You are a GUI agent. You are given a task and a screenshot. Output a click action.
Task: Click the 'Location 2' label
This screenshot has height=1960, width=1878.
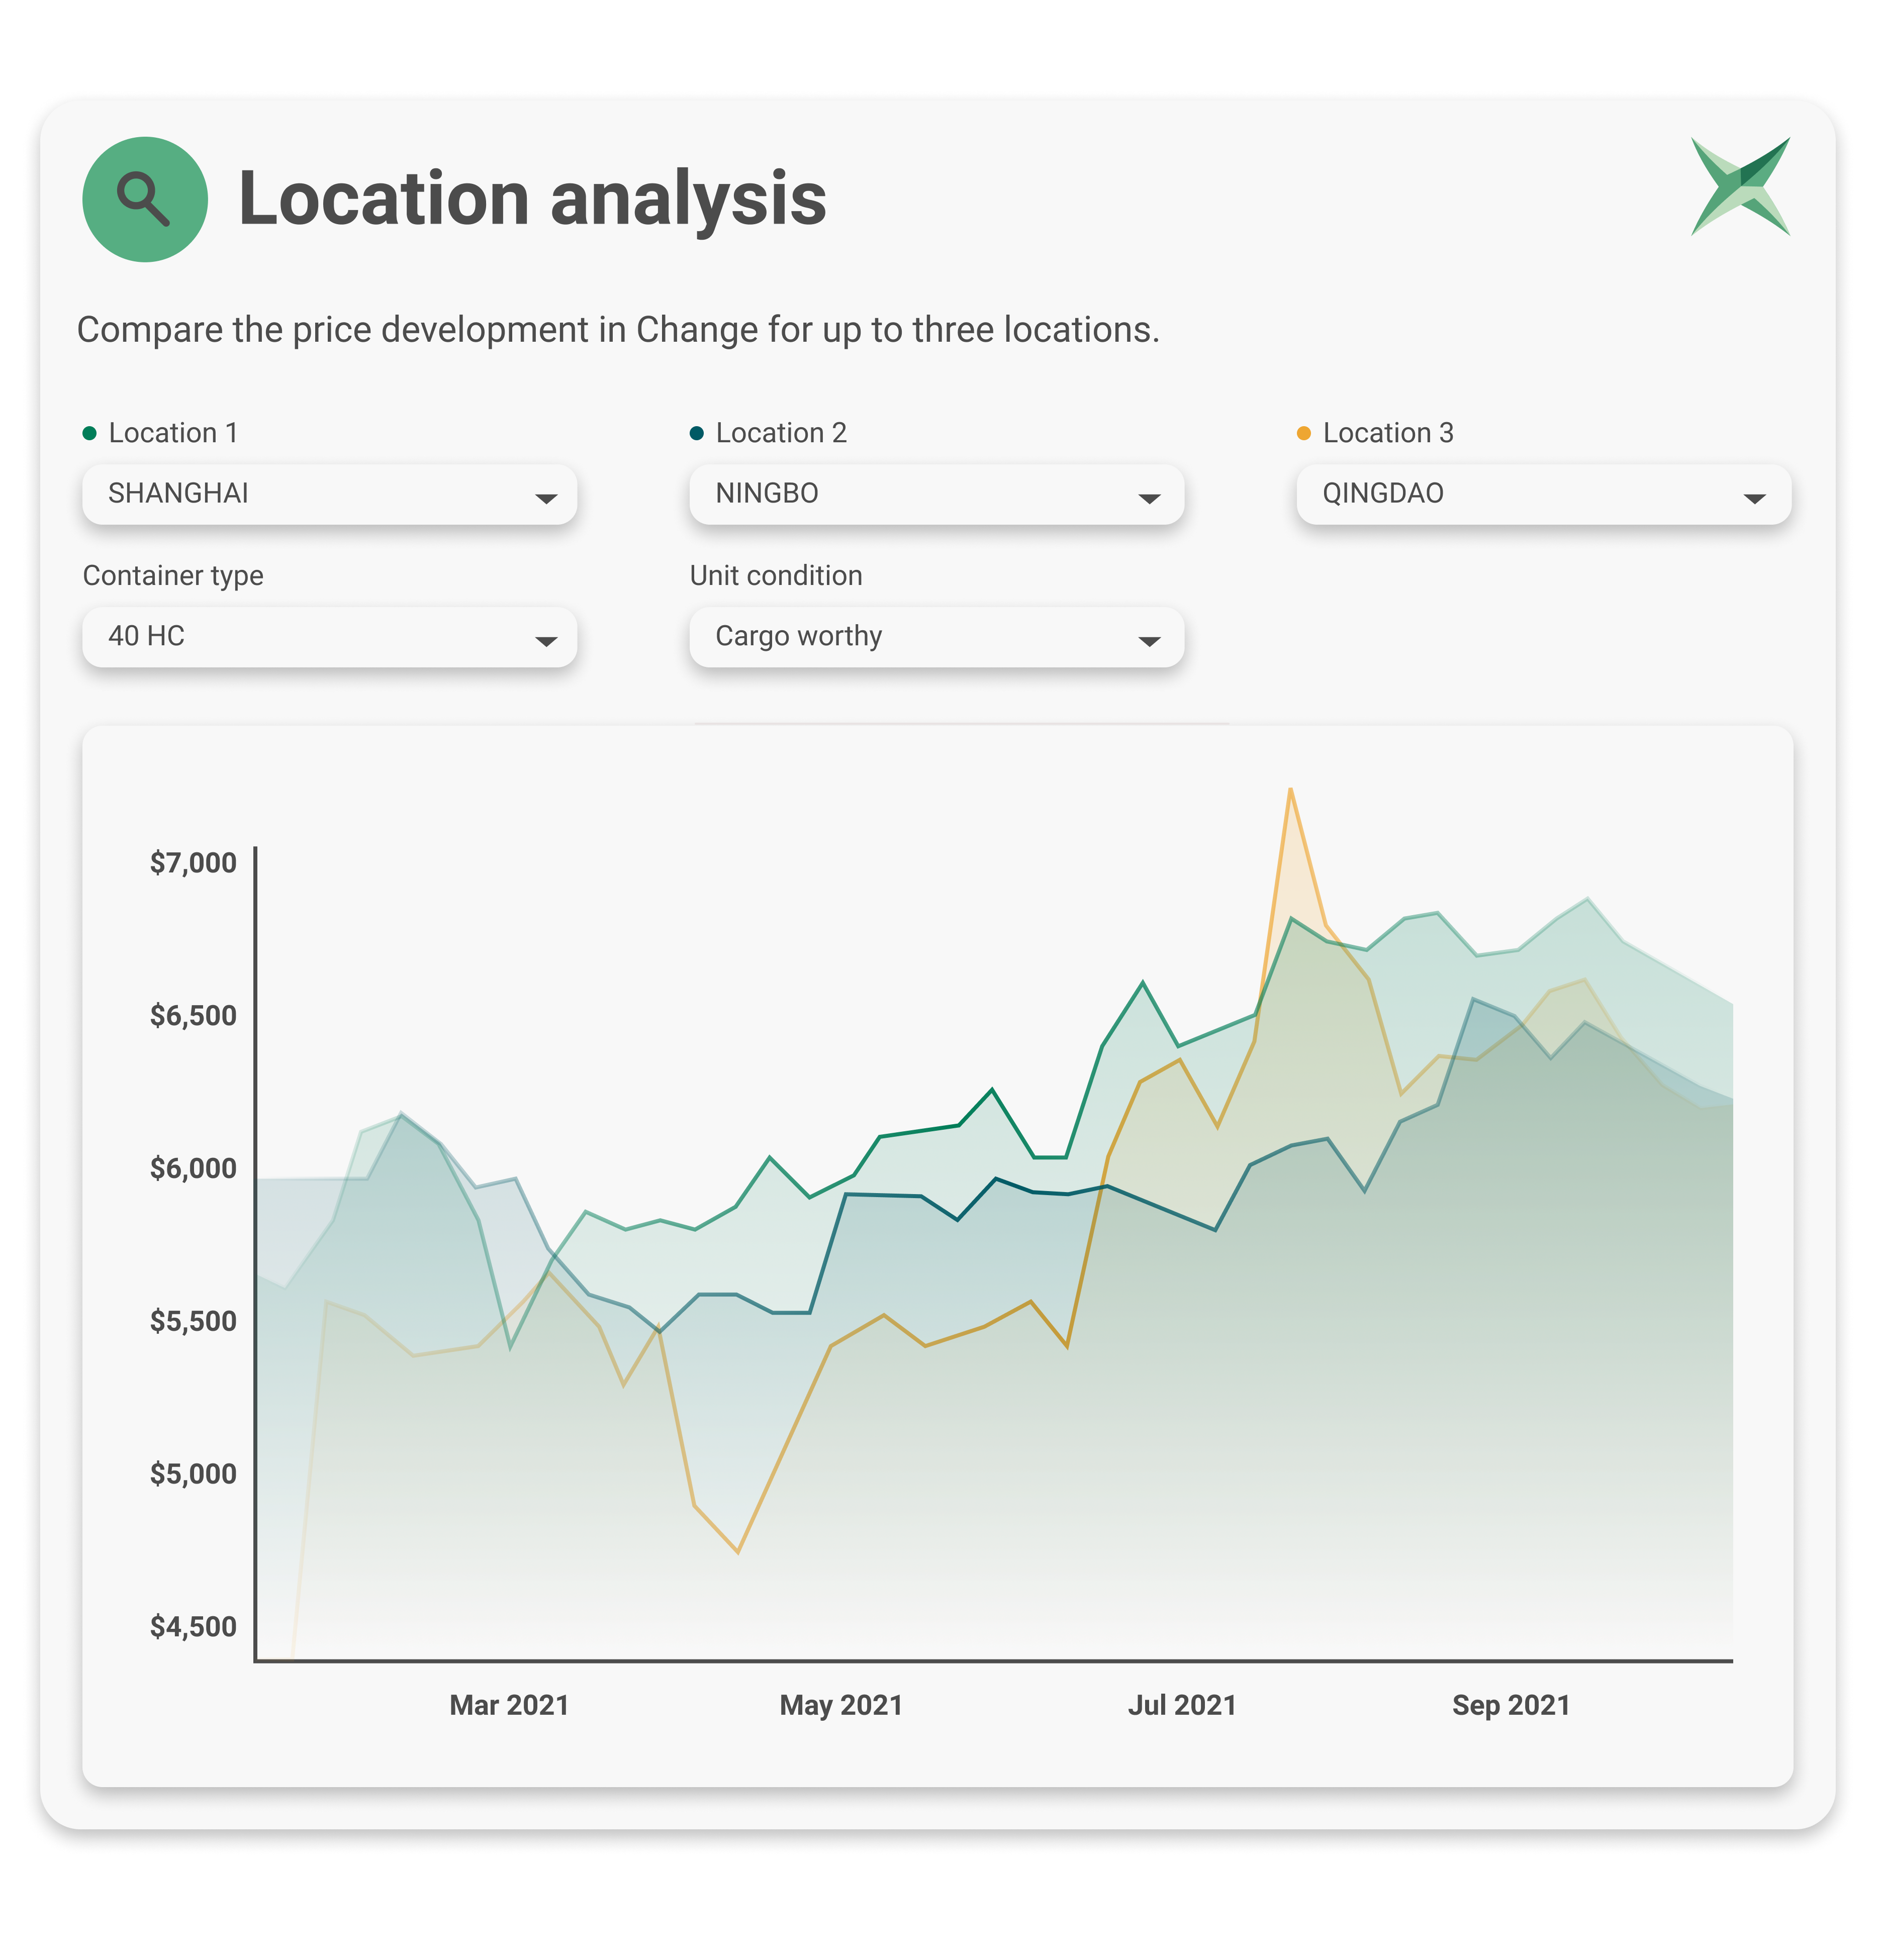tap(781, 433)
